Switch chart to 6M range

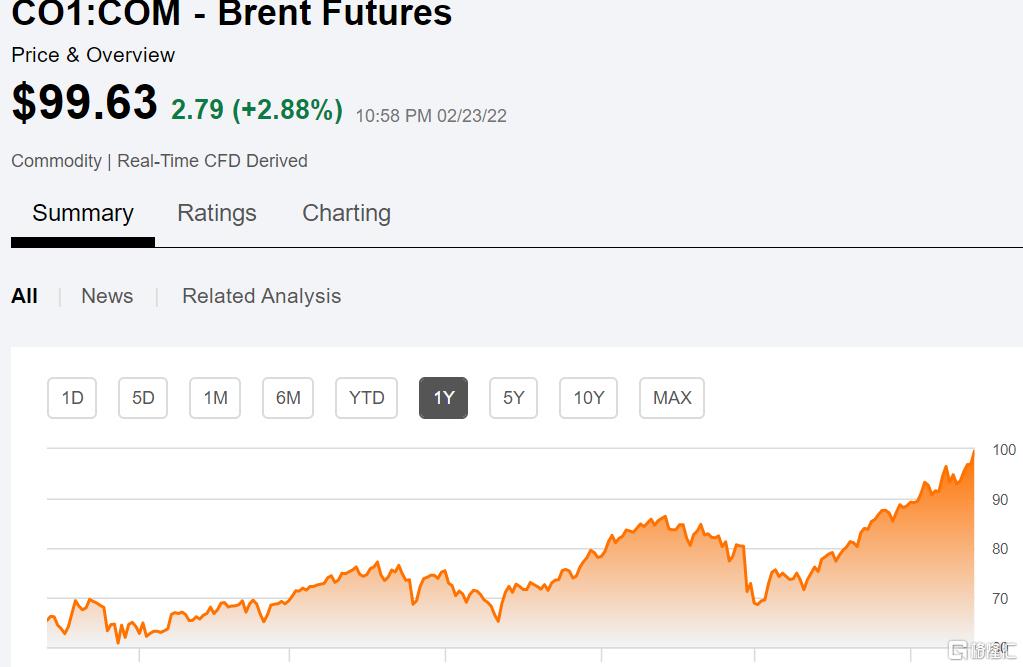(x=288, y=397)
